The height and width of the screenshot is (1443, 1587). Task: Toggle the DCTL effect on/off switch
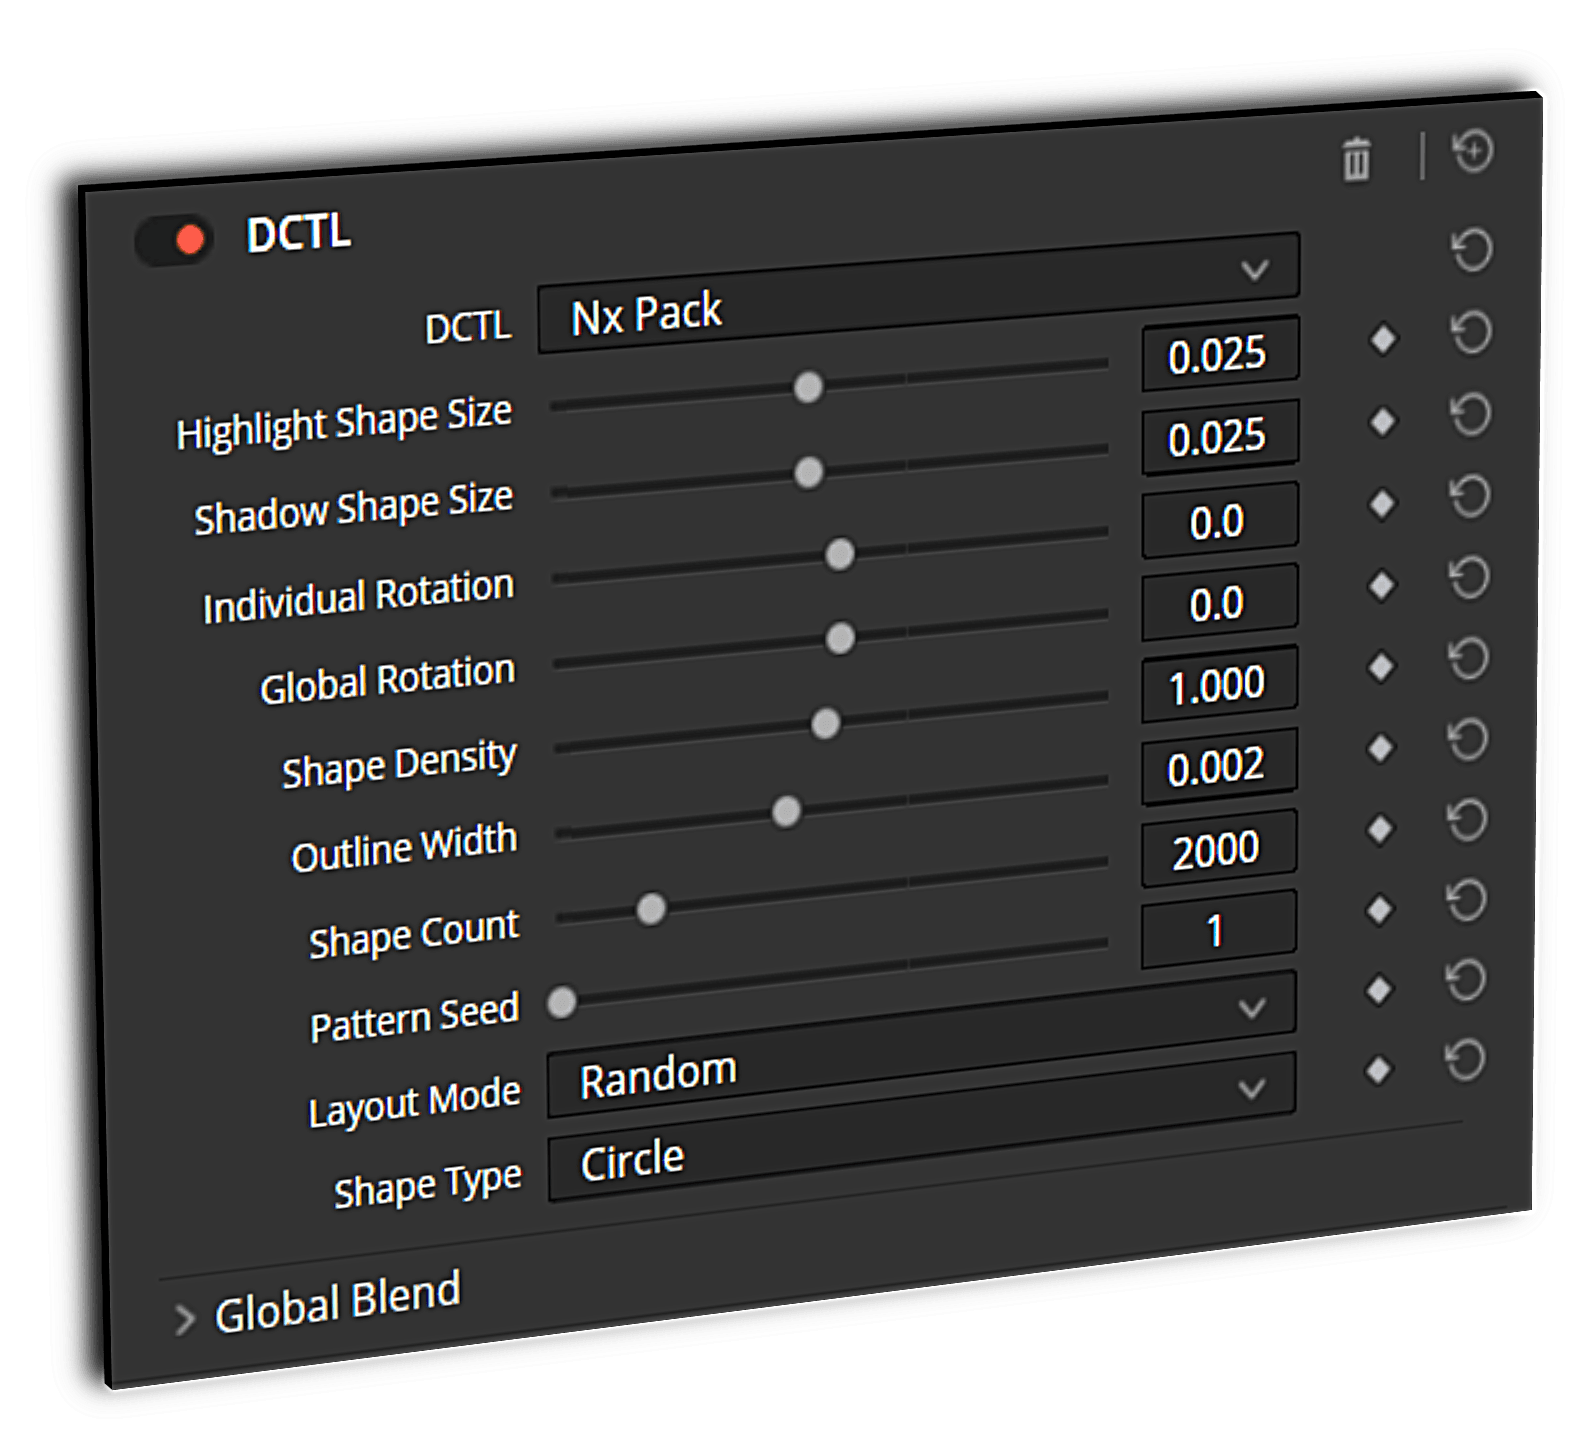coord(174,240)
